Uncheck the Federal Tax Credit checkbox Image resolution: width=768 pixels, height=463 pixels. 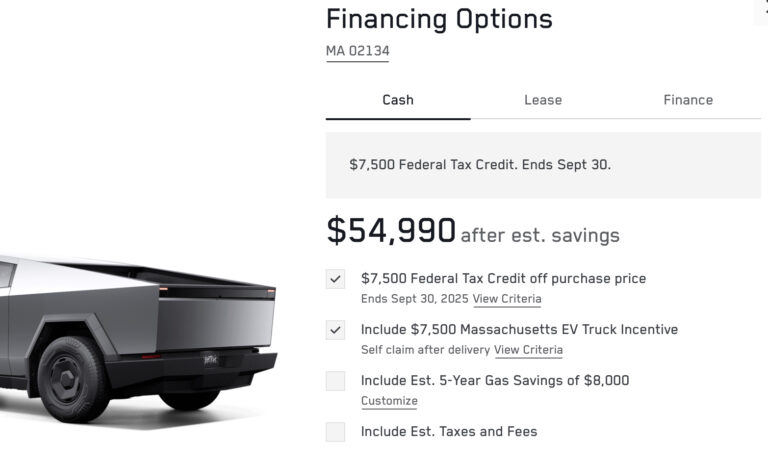click(335, 279)
